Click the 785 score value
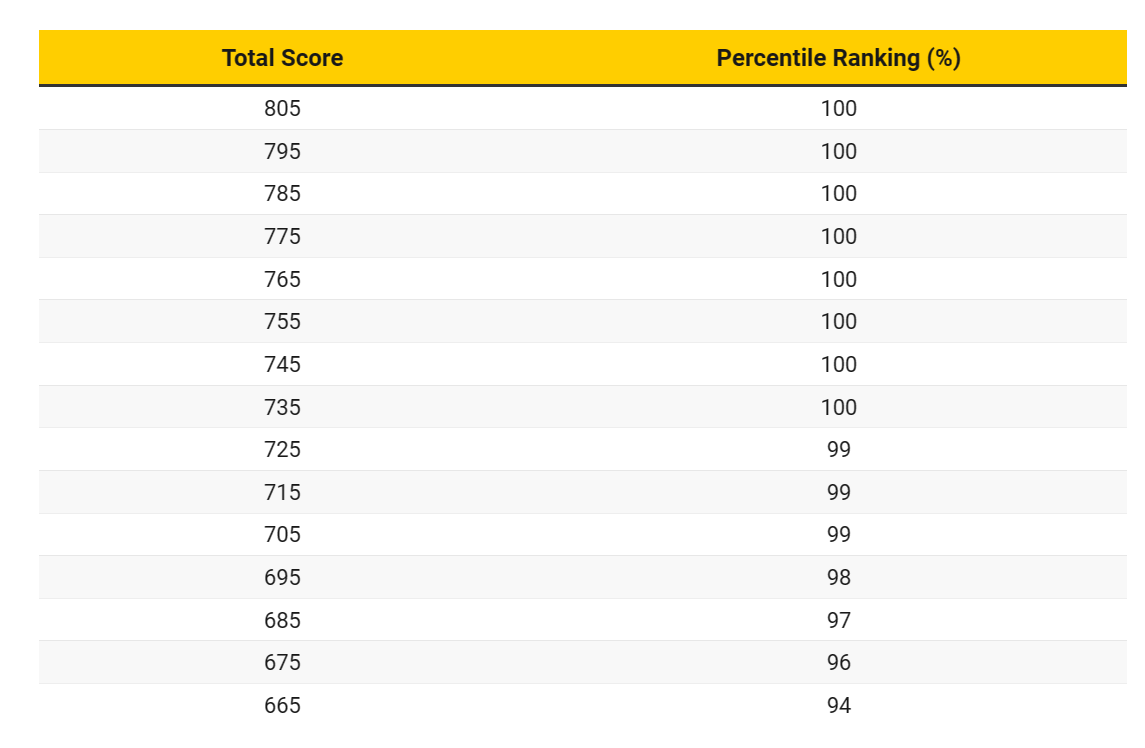1145x748 pixels. (282, 193)
